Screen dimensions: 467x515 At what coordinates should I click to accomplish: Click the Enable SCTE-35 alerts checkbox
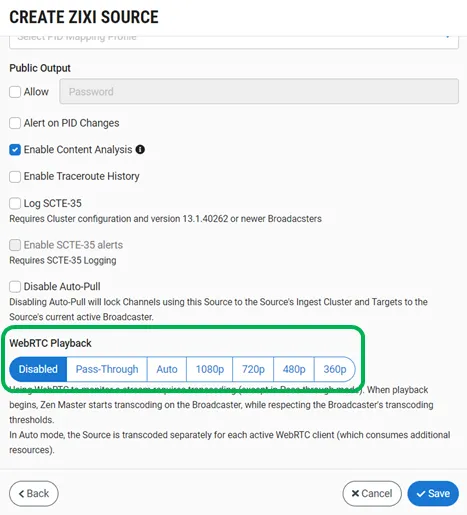pos(15,245)
